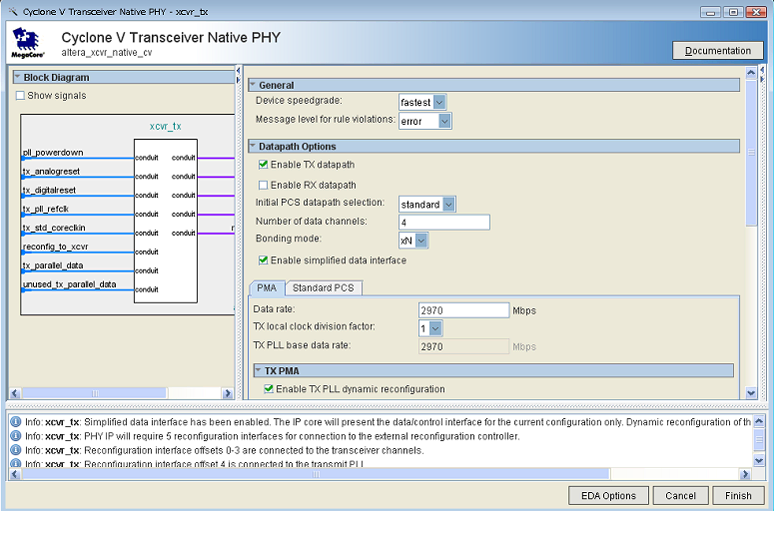This screenshot has width=774, height=541.
Task: Click the parameters panel scroll down arrow
Action: 751,393
